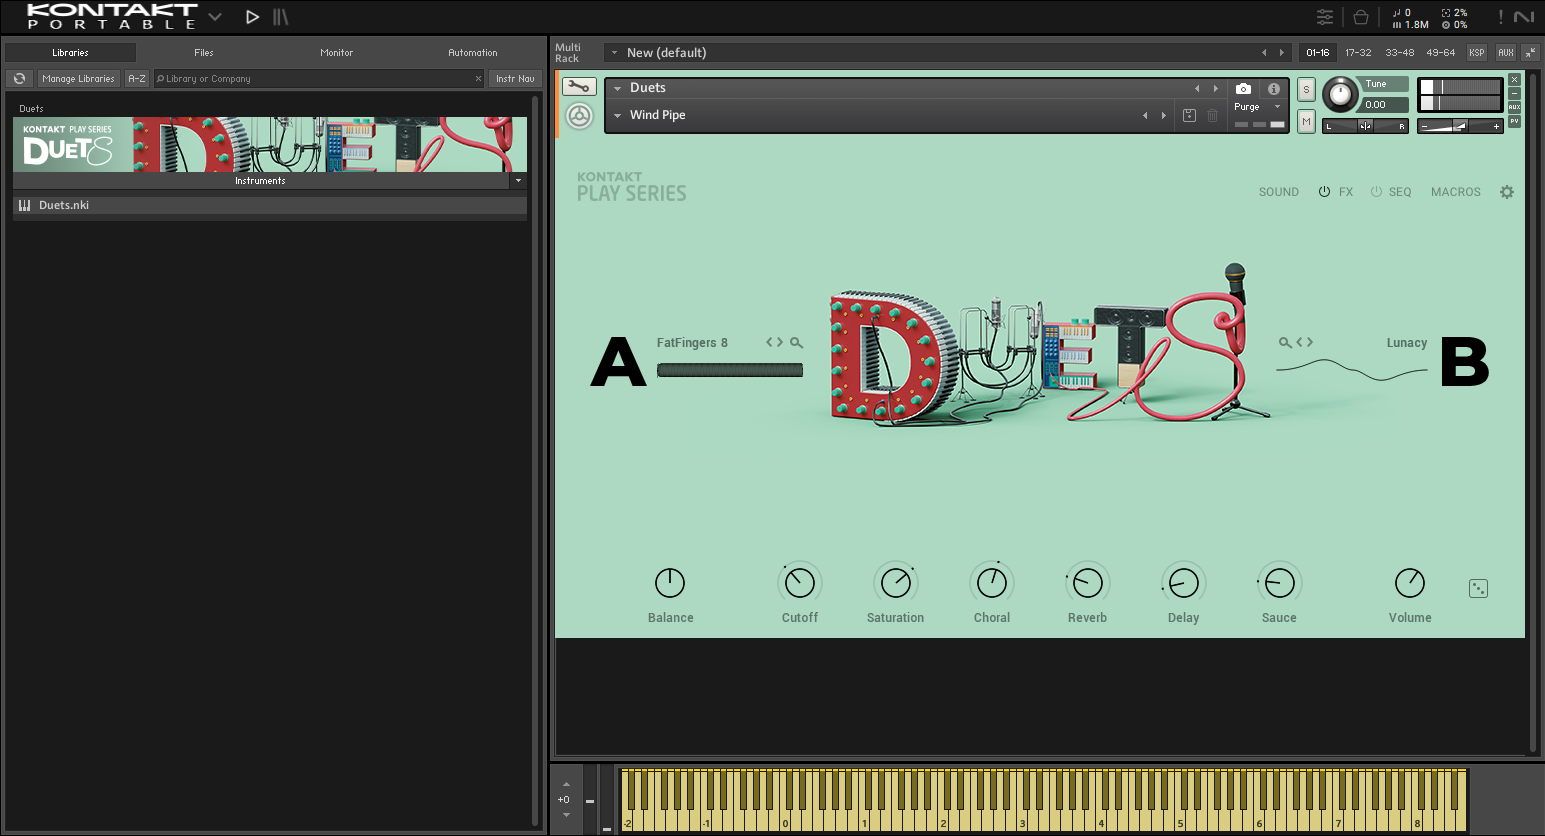Open the MACROS page
The image size is (1545, 836).
tap(1455, 192)
